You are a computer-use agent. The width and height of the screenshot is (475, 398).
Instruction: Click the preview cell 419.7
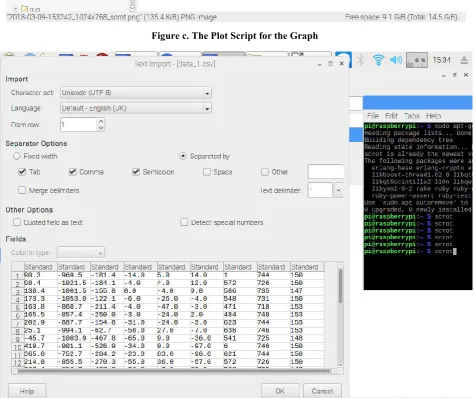pos(40,346)
